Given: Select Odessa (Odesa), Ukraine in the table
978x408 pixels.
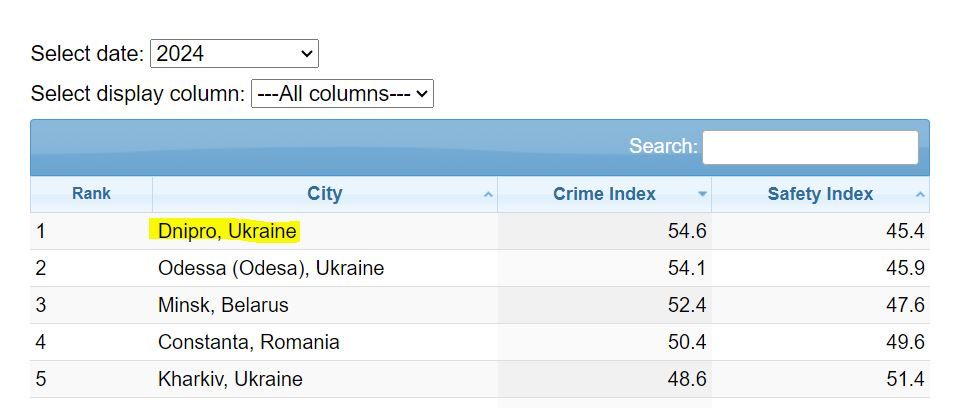Looking at the screenshot, I should coord(270,268).
